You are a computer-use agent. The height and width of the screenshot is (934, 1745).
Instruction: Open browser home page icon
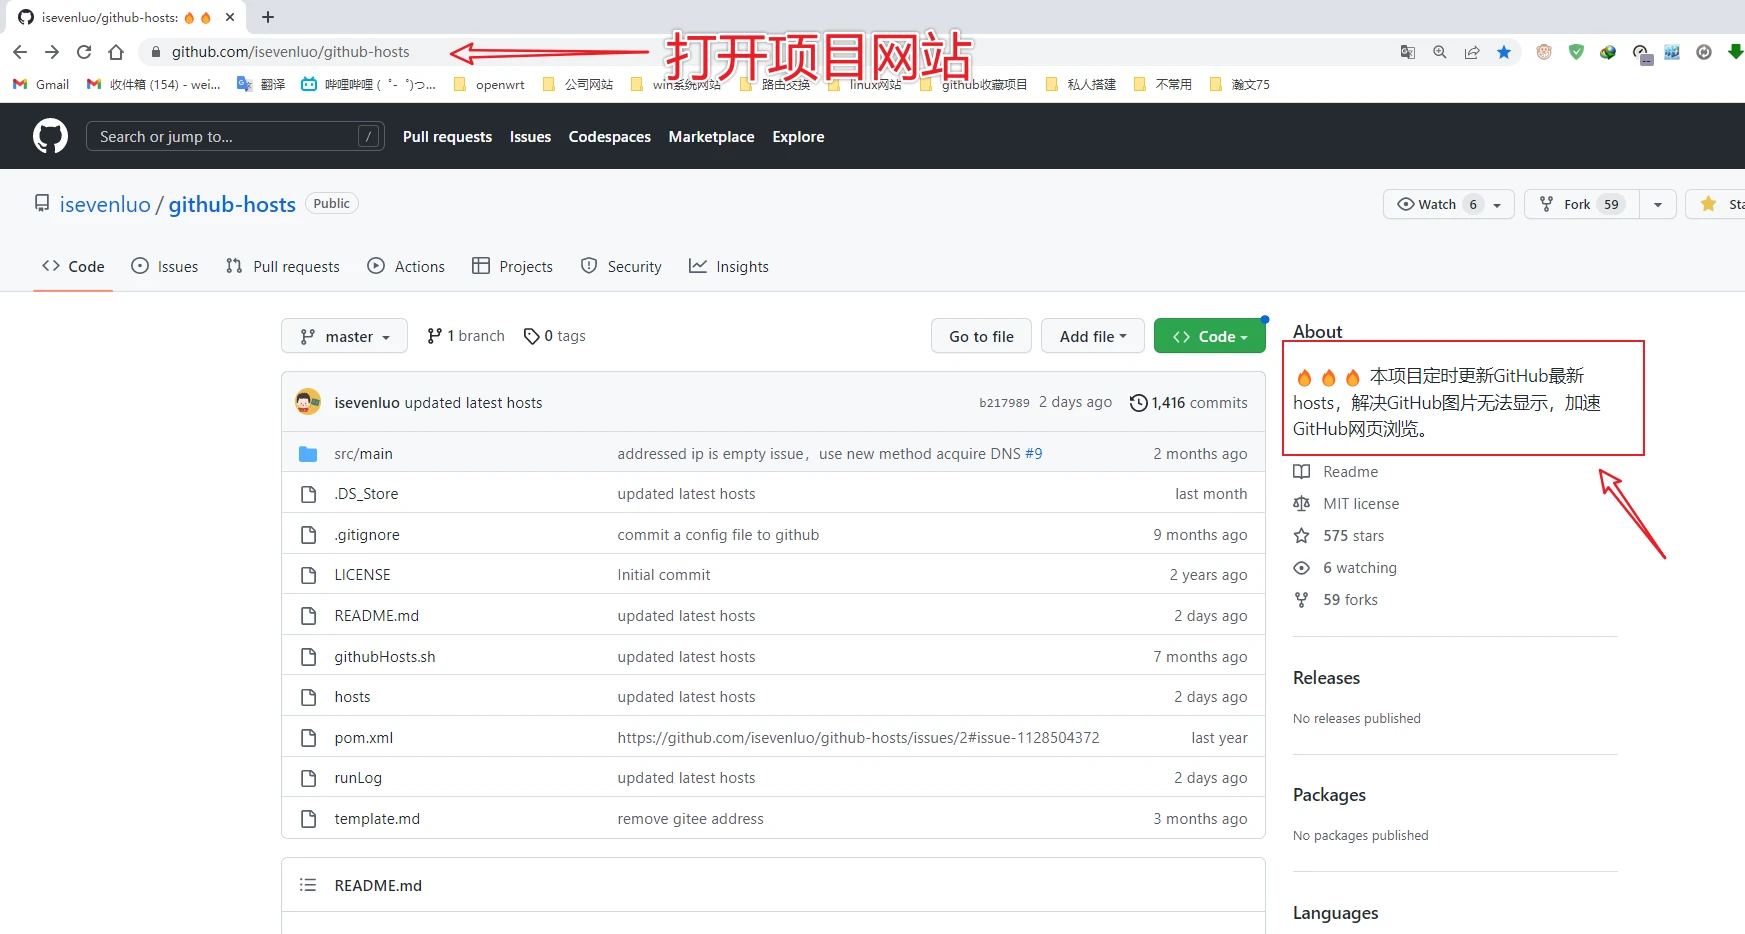coord(116,52)
